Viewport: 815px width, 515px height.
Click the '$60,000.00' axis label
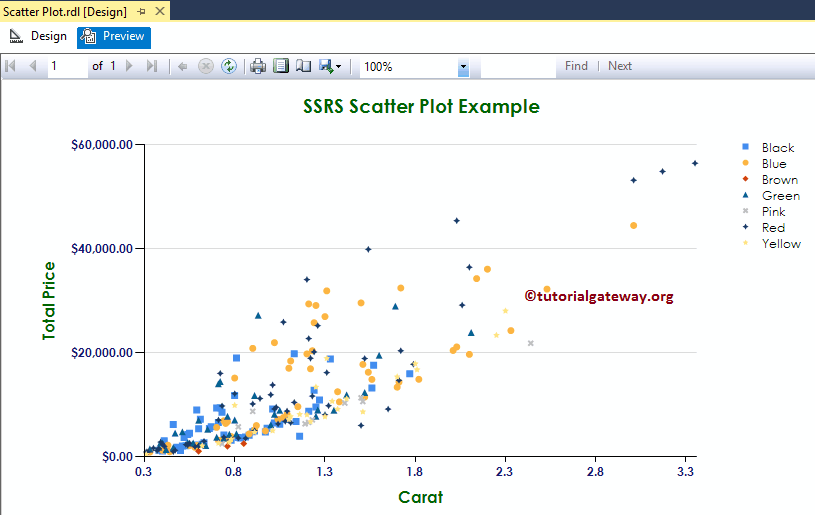coord(102,145)
